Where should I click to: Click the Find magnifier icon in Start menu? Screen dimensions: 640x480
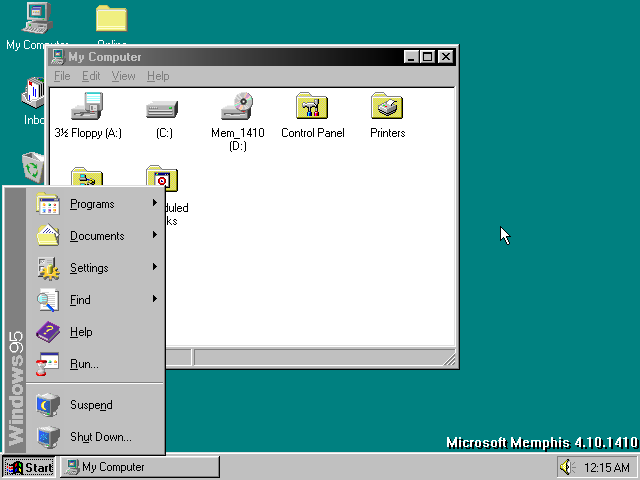tap(48, 300)
